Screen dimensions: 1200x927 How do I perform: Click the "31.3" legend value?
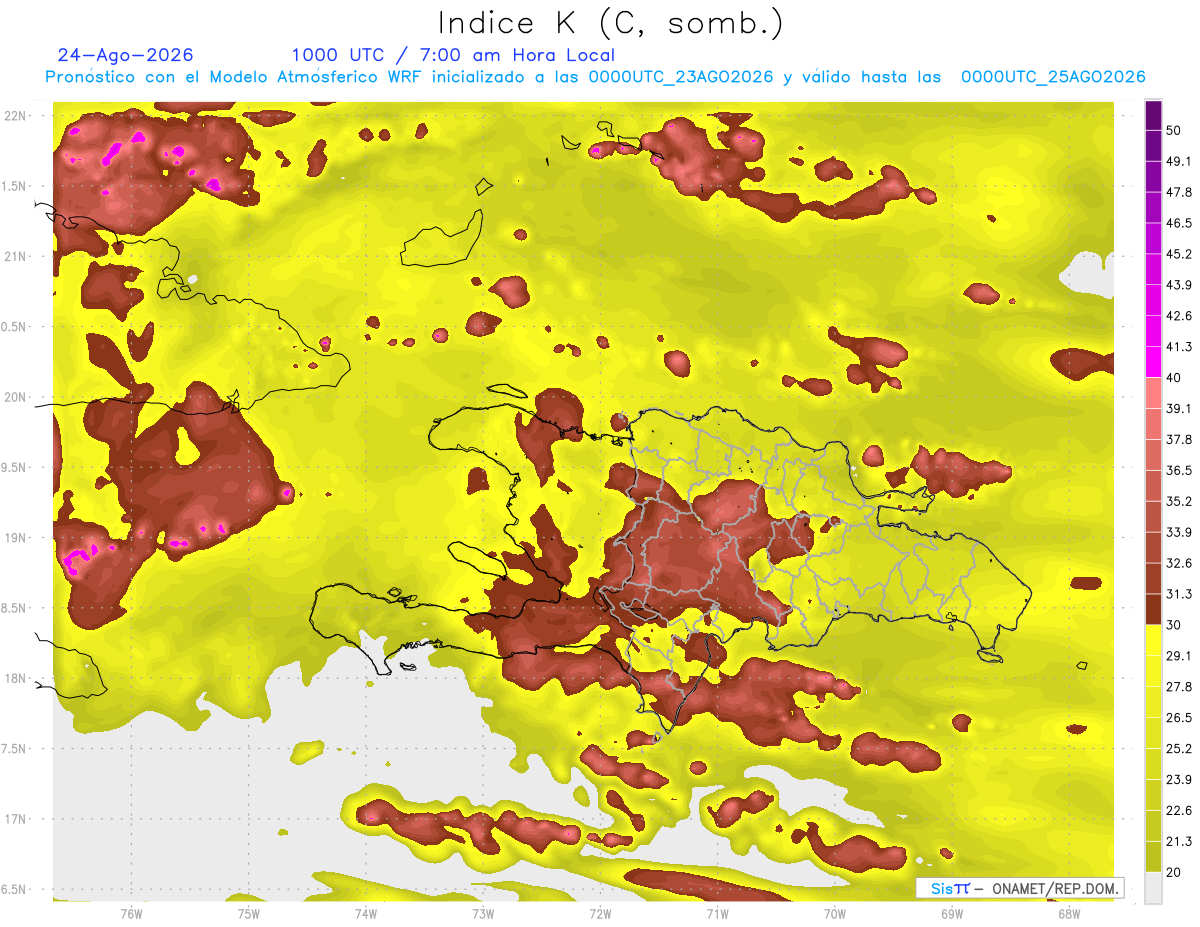point(1179,594)
